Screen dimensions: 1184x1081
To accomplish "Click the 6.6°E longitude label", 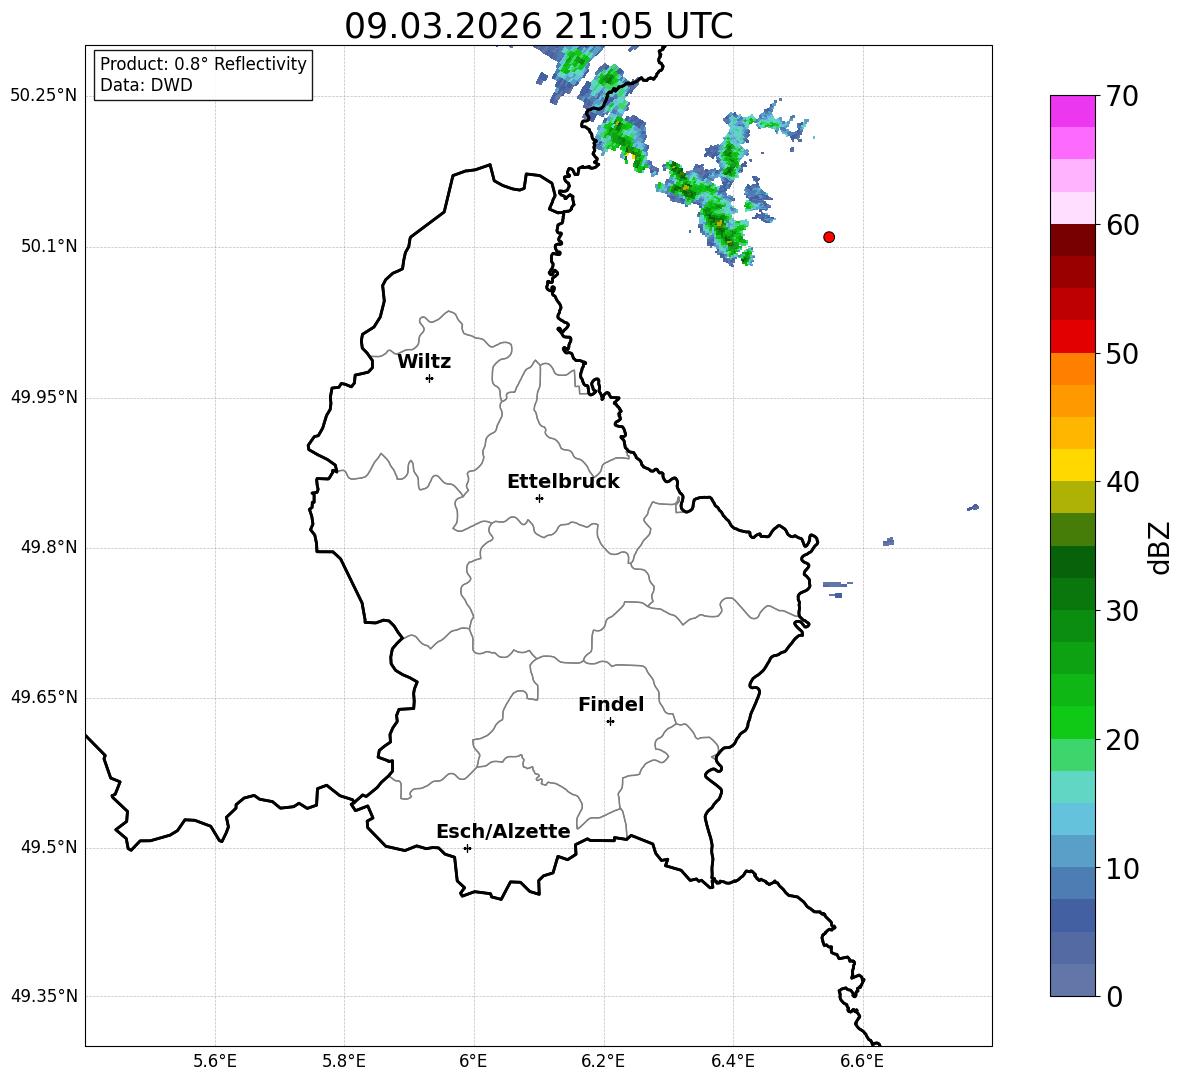I will 862,1061.
